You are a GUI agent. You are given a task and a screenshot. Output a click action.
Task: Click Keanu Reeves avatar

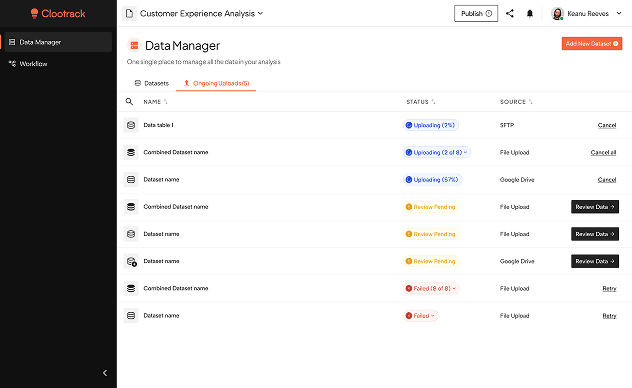pyautogui.click(x=557, y=14)
